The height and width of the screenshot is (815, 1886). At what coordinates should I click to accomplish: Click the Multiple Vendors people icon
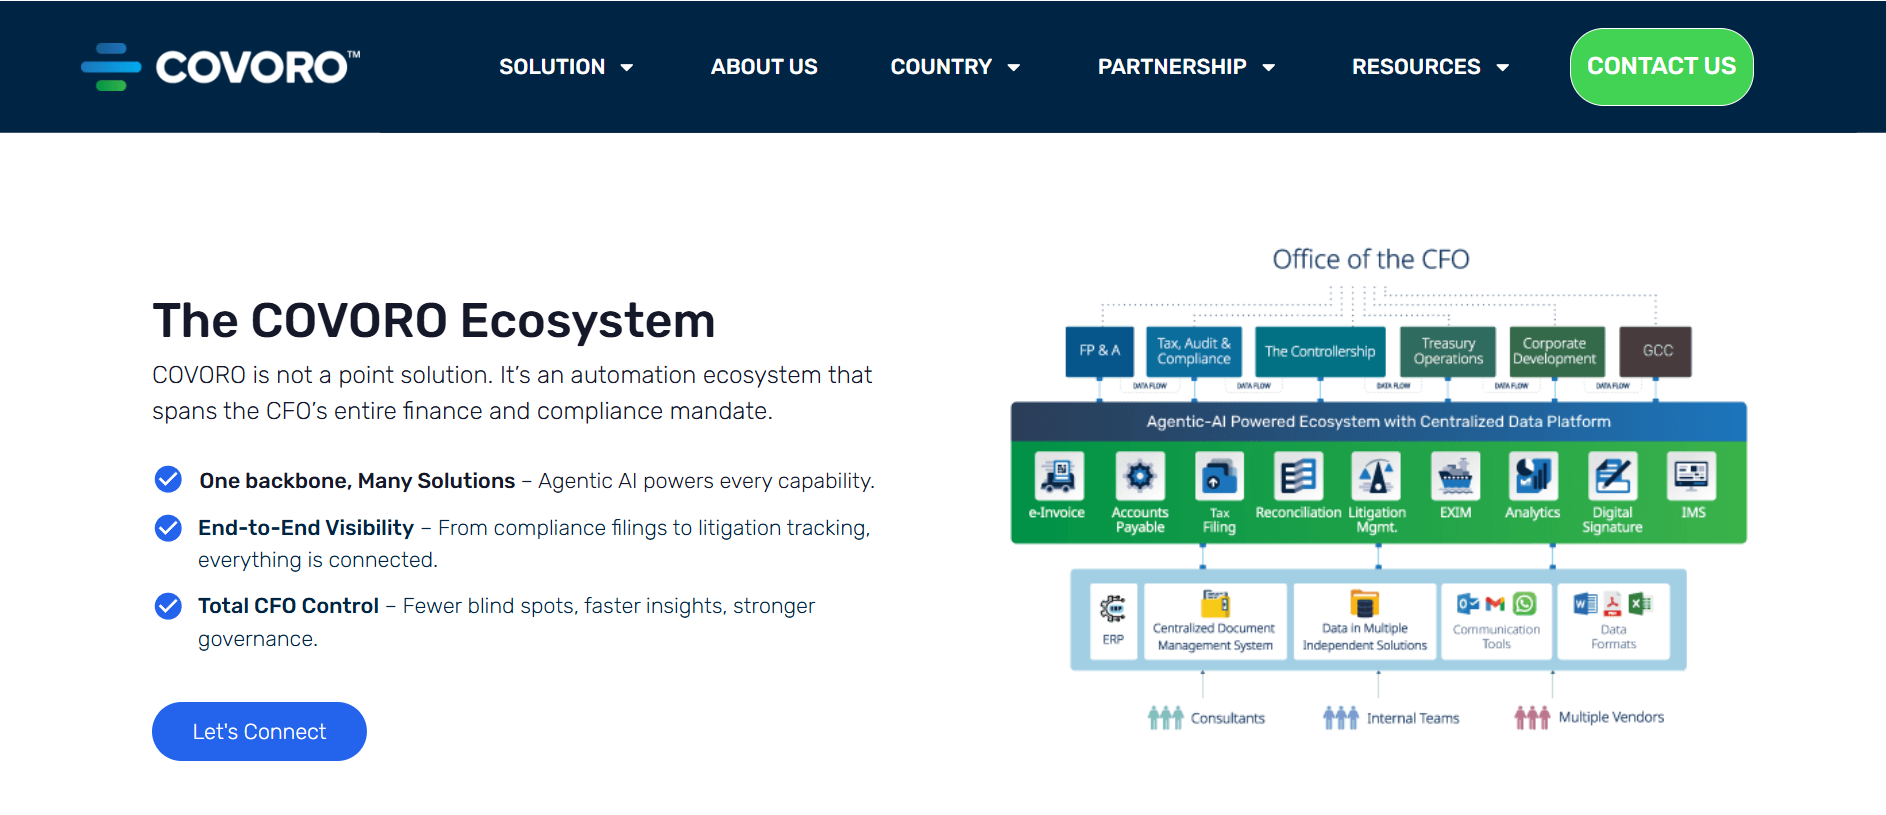pyautogui.click(x=1532, y=717)
